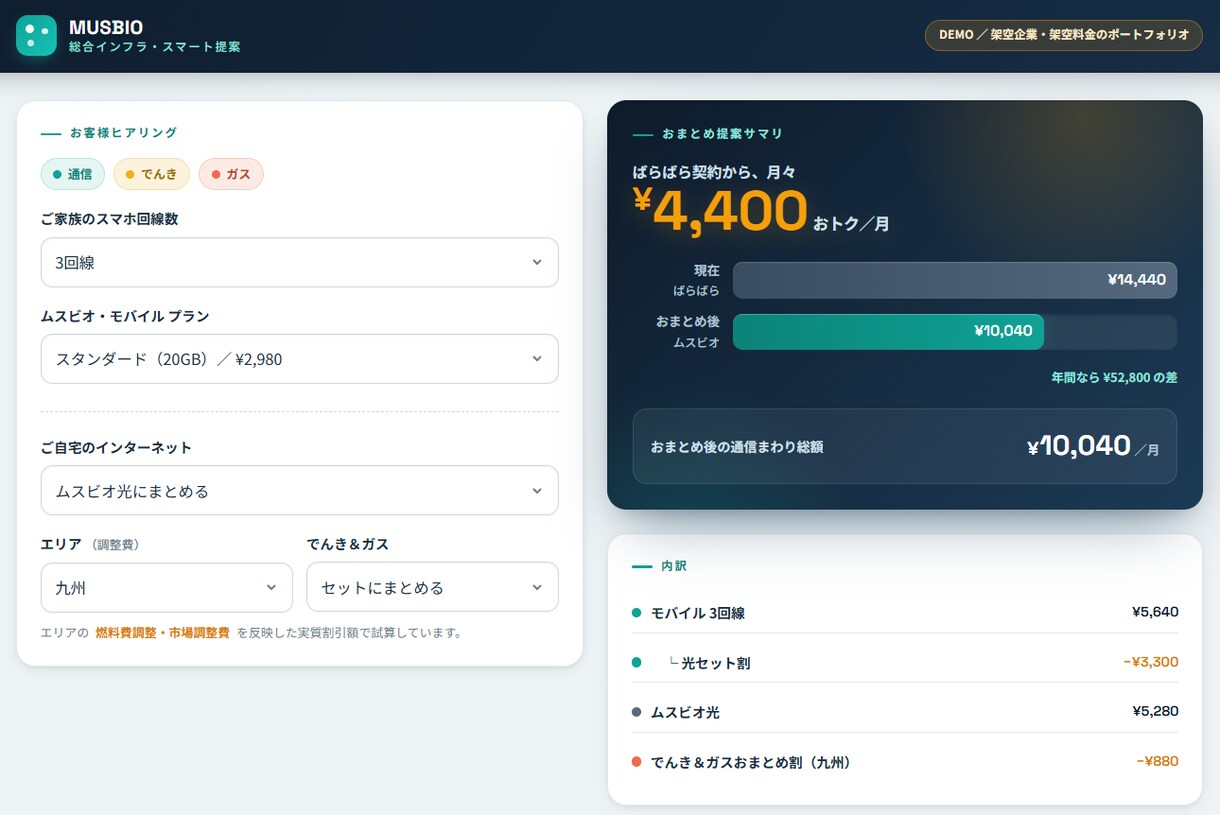Screen dimensions: 1220x815
Task: Click the 総合インフラ・スマート提案 subtitle
Action: [155, 47]
